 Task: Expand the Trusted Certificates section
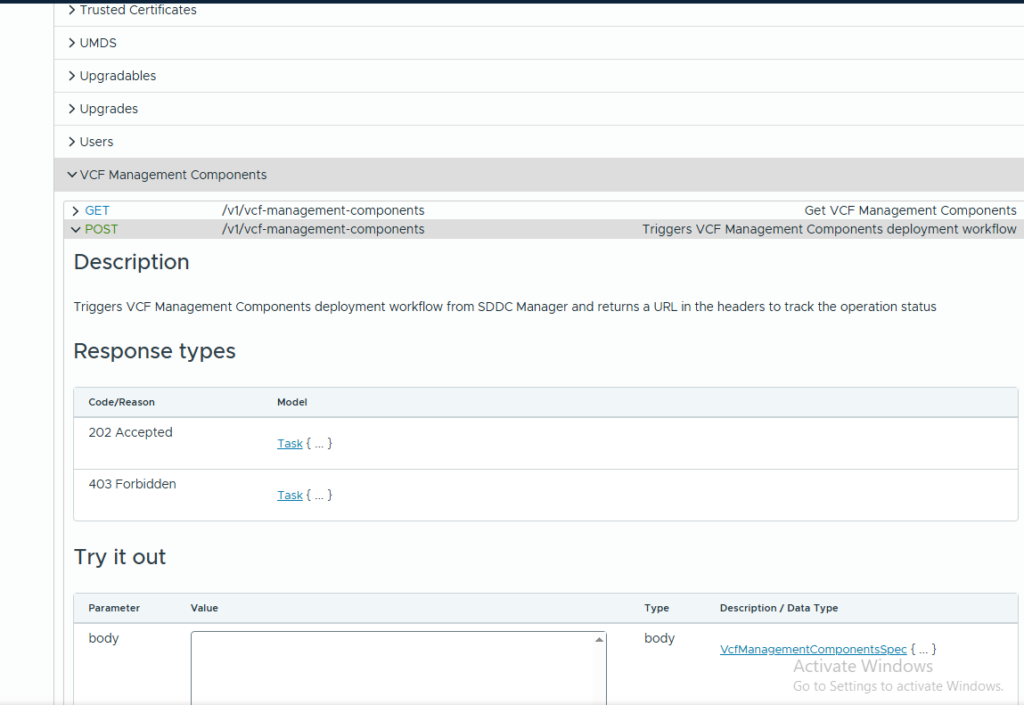(x=137, y=10)
